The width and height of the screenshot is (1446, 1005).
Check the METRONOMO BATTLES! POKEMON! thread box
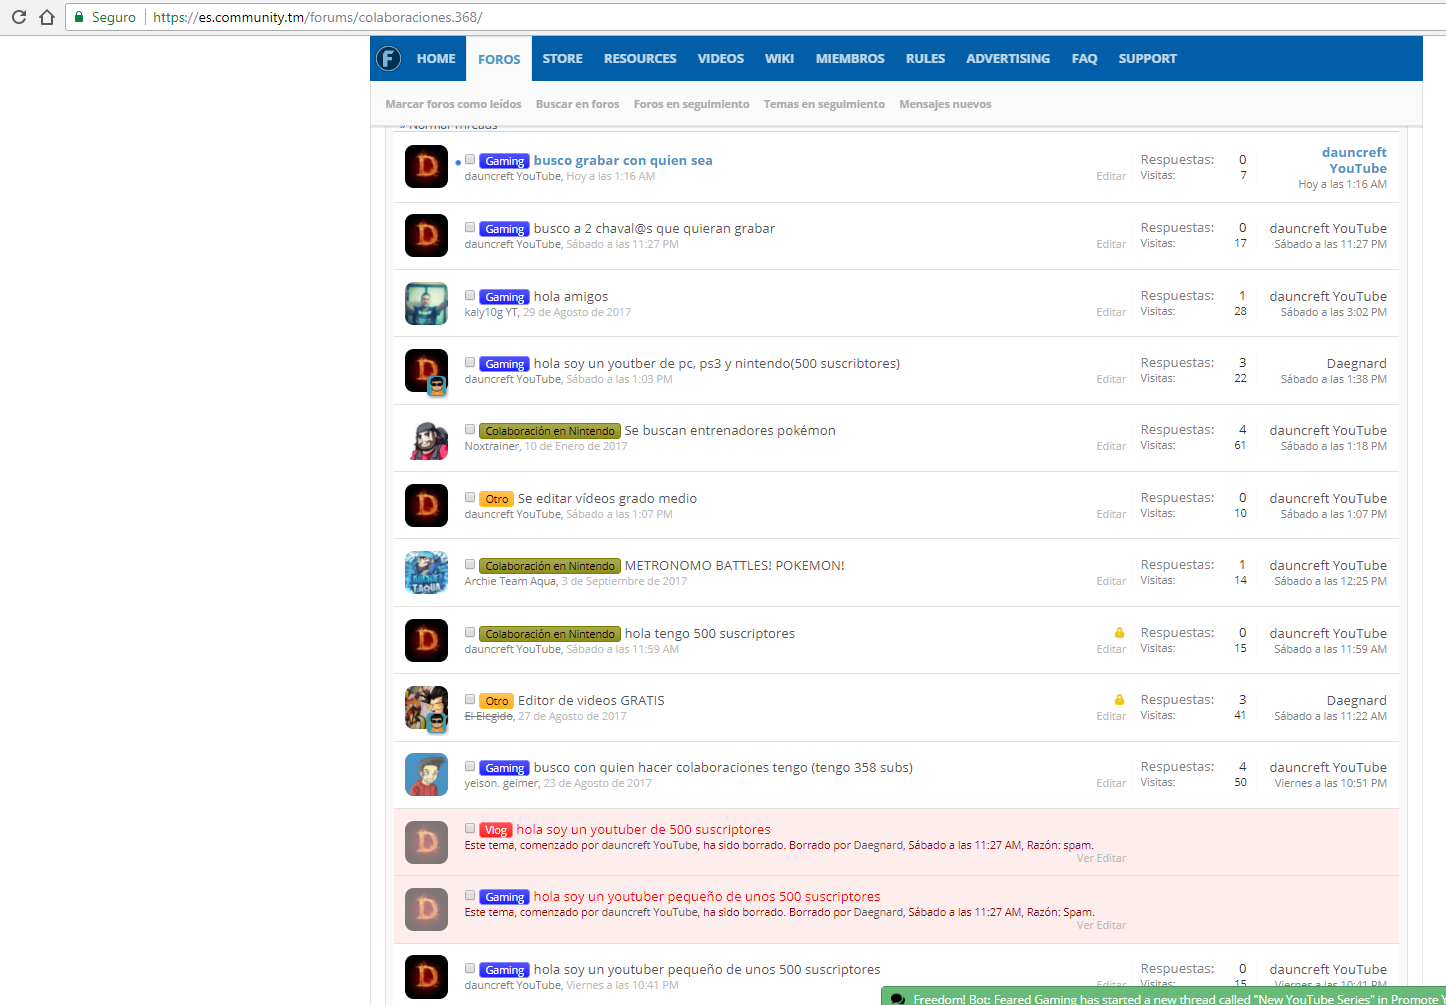[x=470, y=565]
